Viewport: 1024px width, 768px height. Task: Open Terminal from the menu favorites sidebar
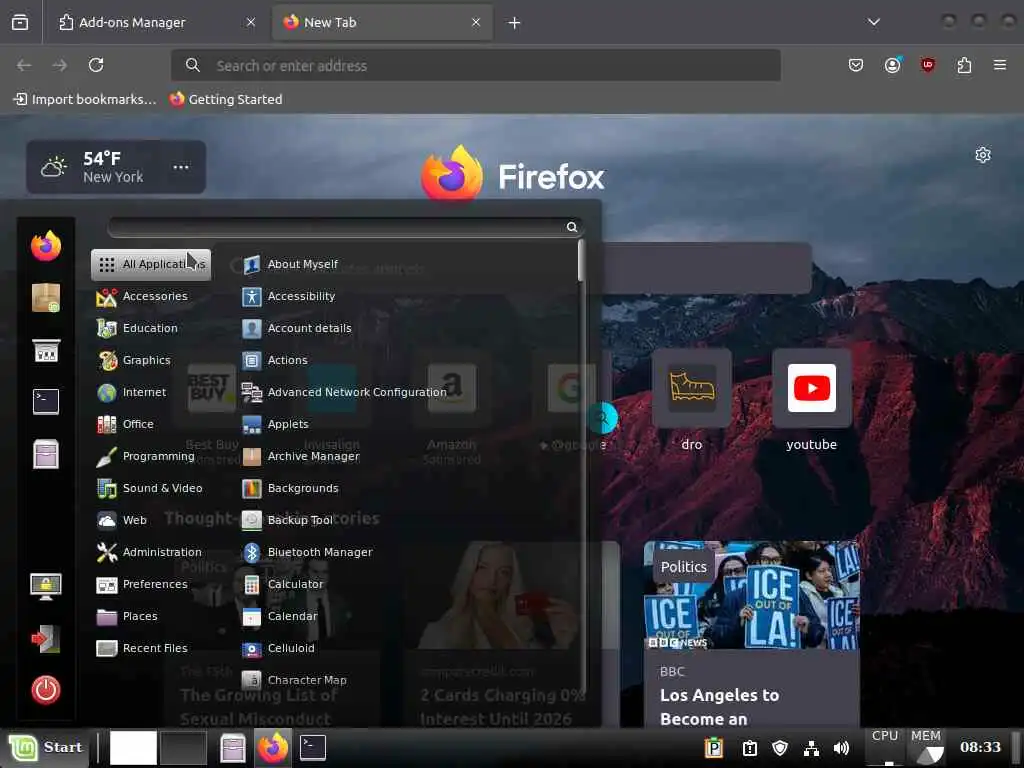[46, 401]
